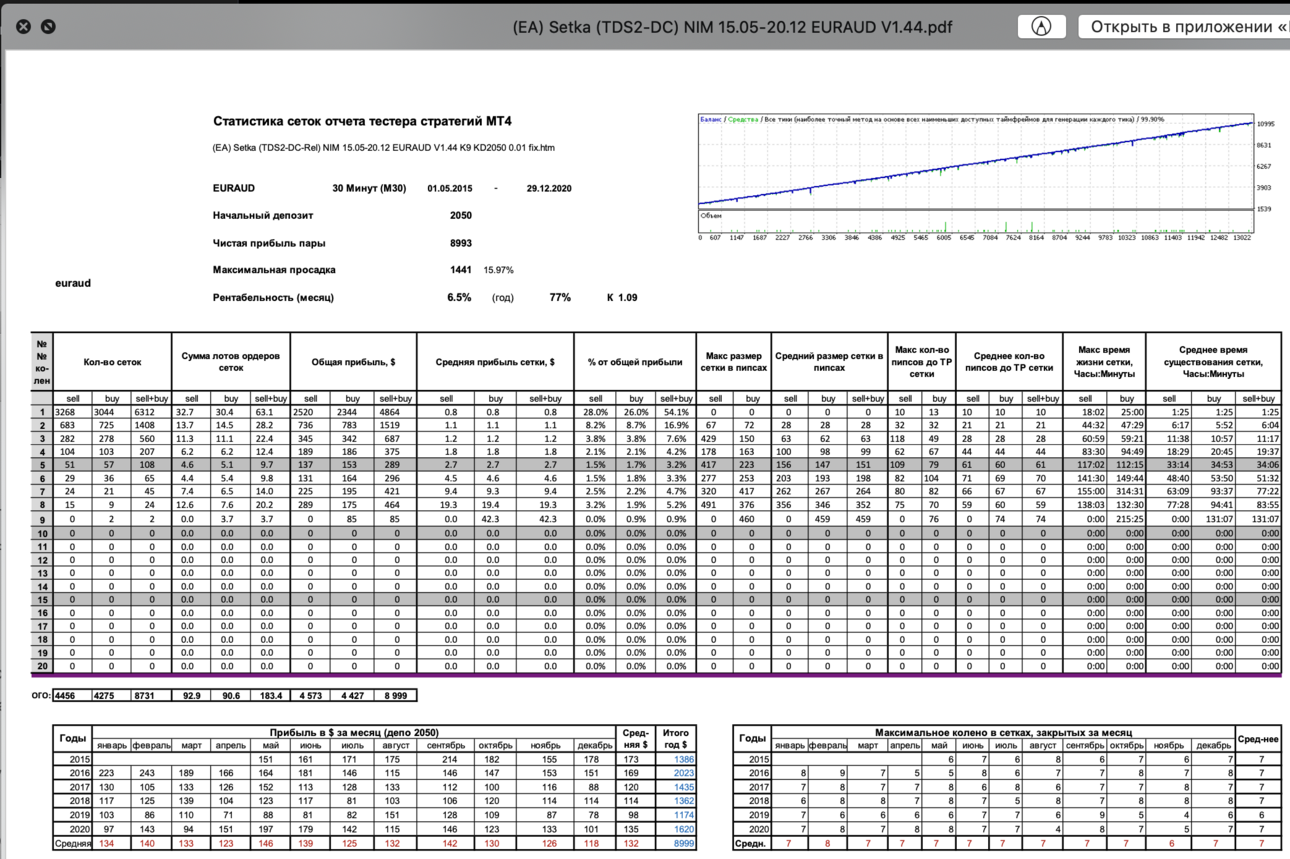Select the cell value "6312" in row 1

(x=145, y=412)
